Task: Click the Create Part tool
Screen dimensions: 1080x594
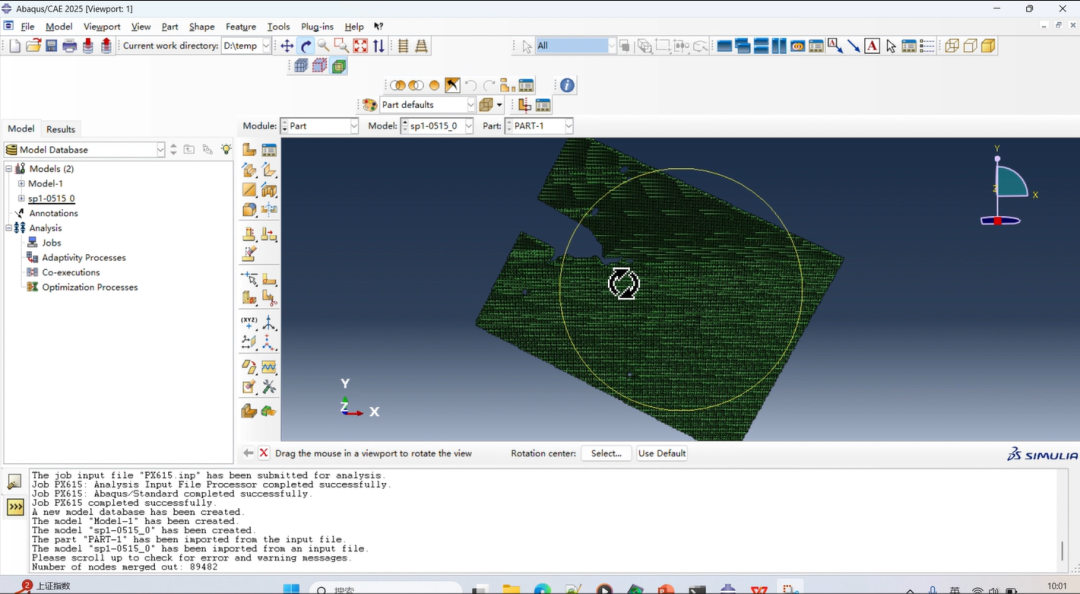Action: (249, 150)
